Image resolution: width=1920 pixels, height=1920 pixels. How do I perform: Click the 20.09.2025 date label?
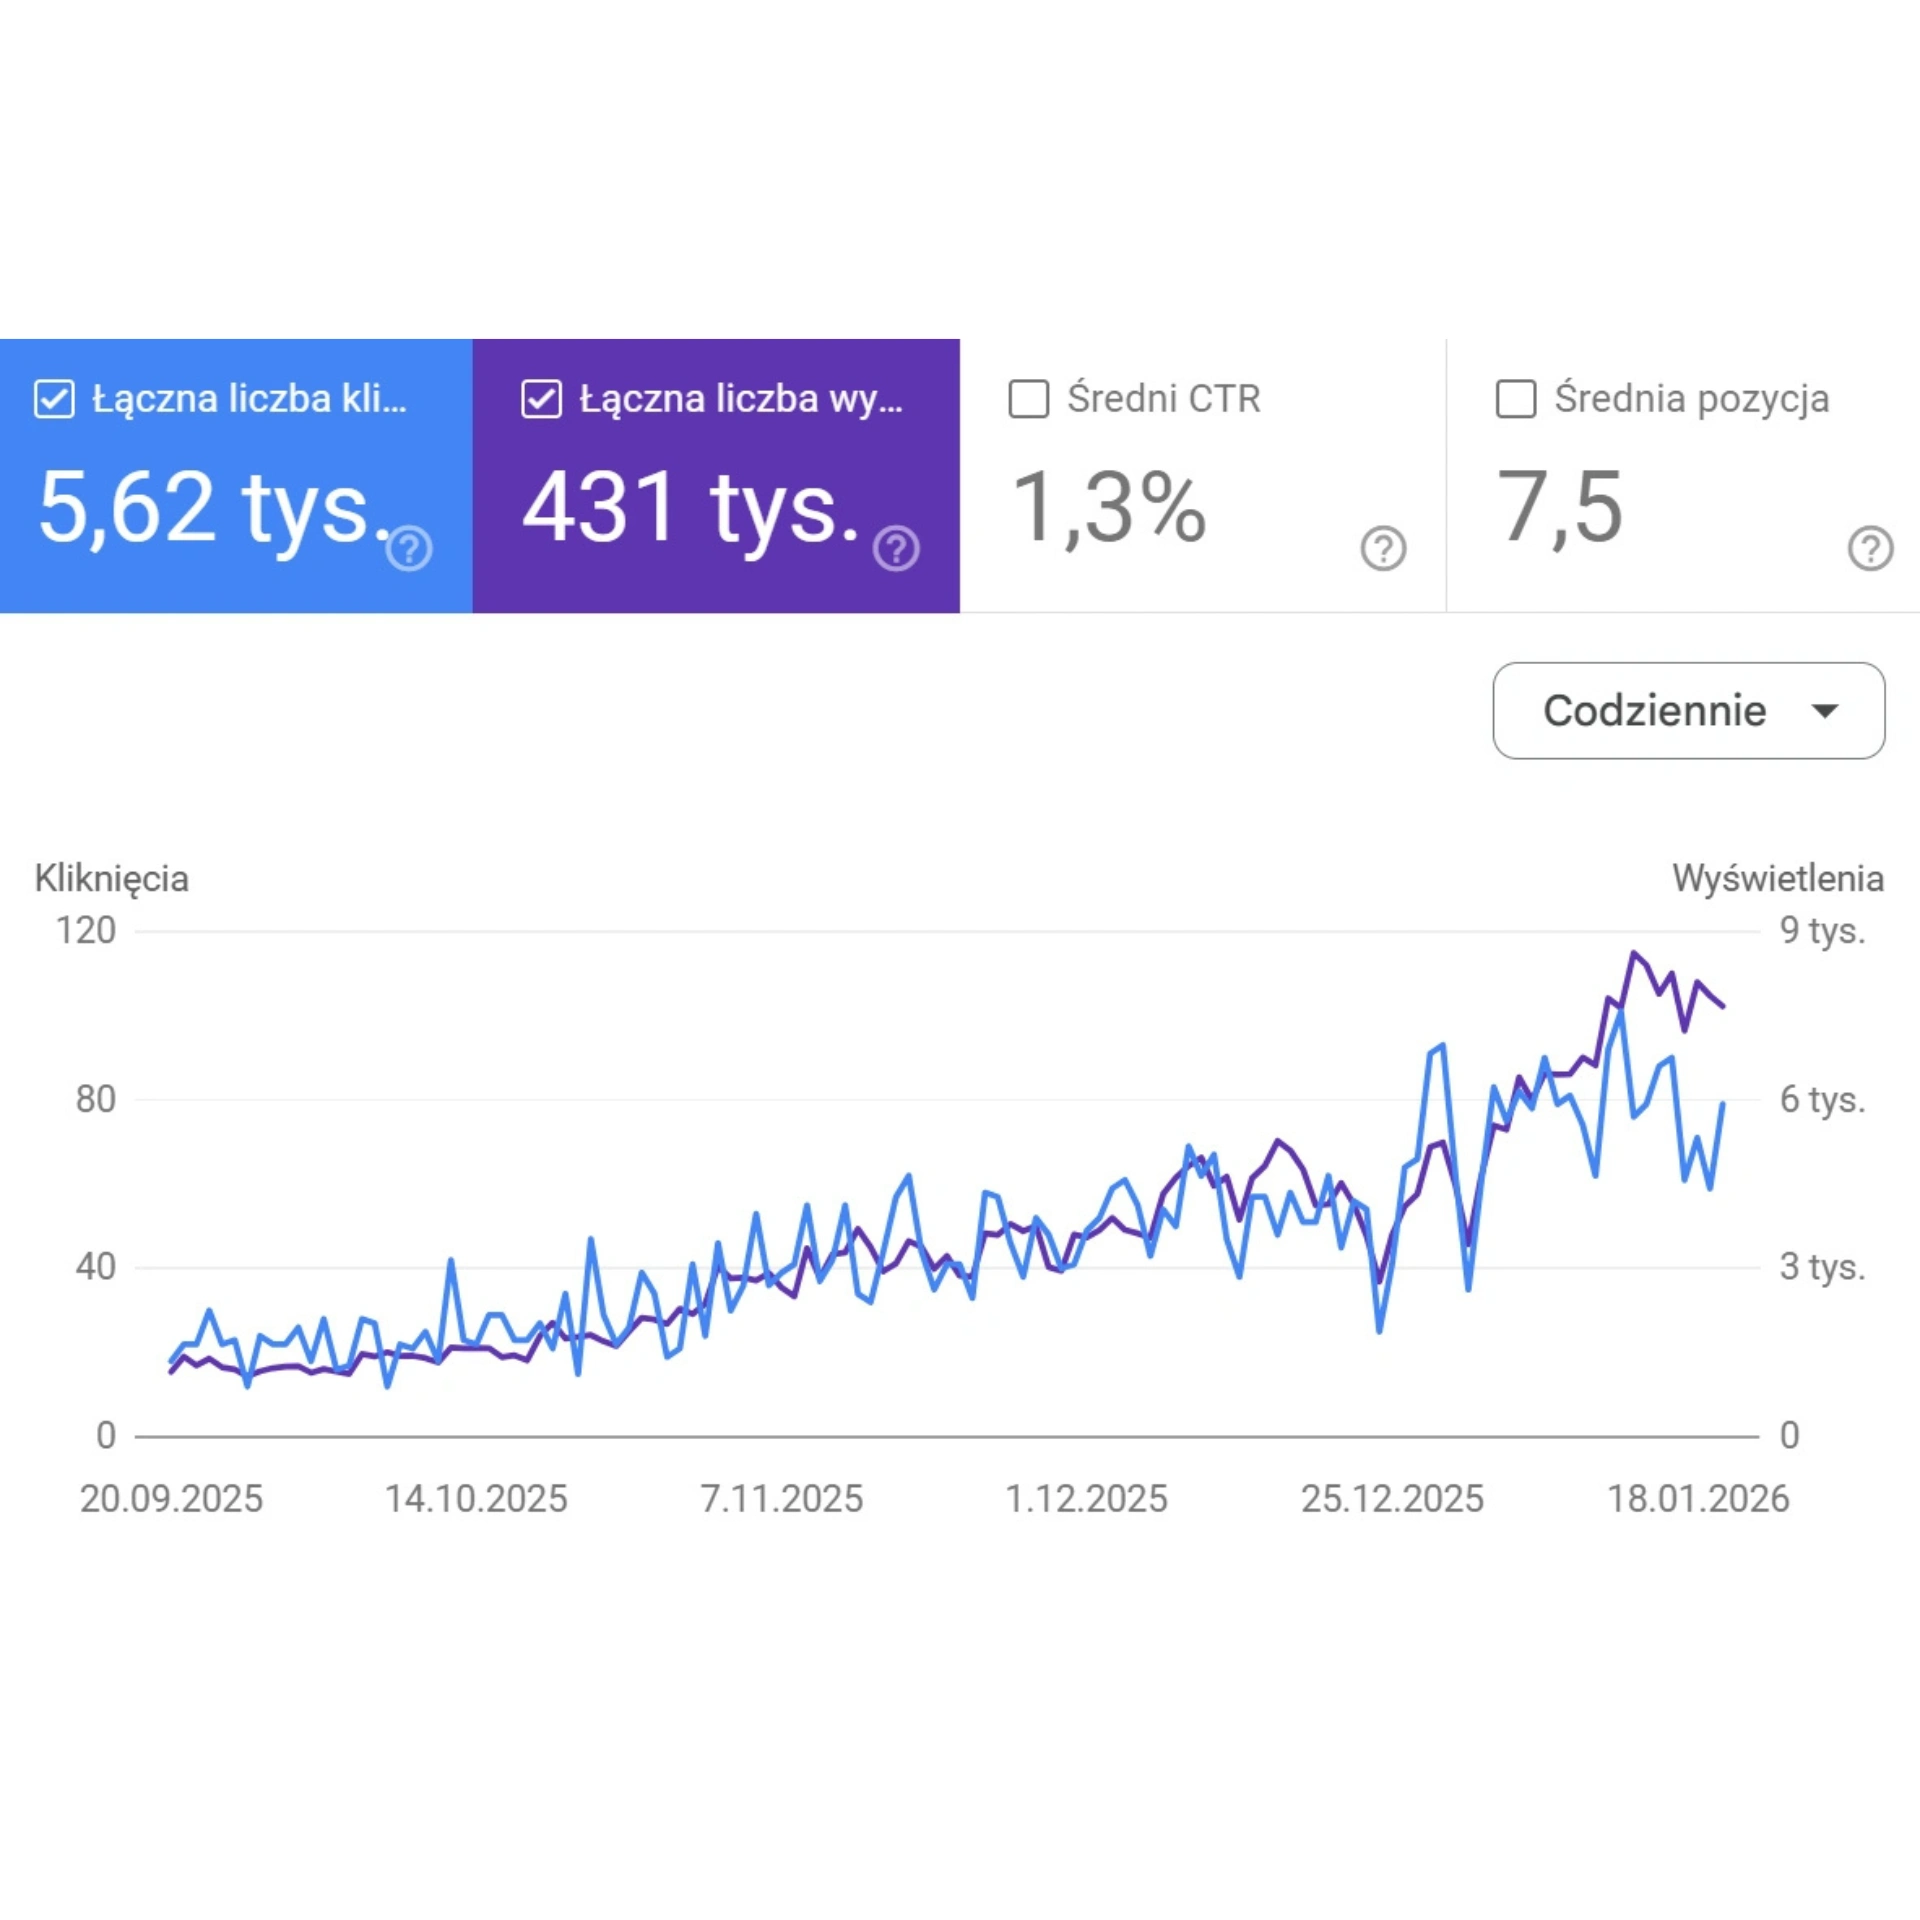click(x=171, y=1499)
